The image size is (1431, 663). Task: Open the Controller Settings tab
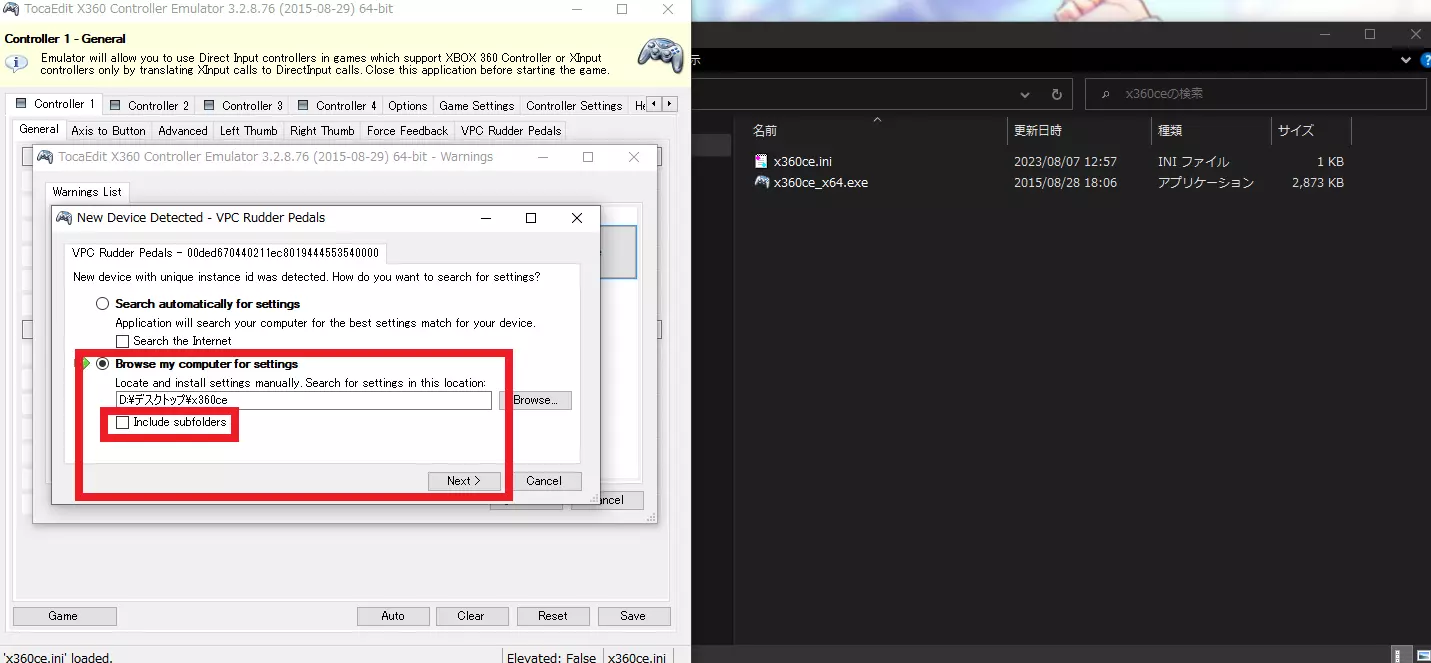point(574,105)
